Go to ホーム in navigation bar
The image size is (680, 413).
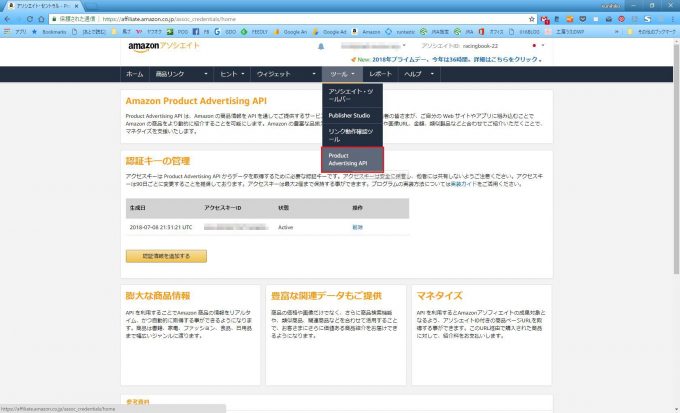(x=134, y=74)
